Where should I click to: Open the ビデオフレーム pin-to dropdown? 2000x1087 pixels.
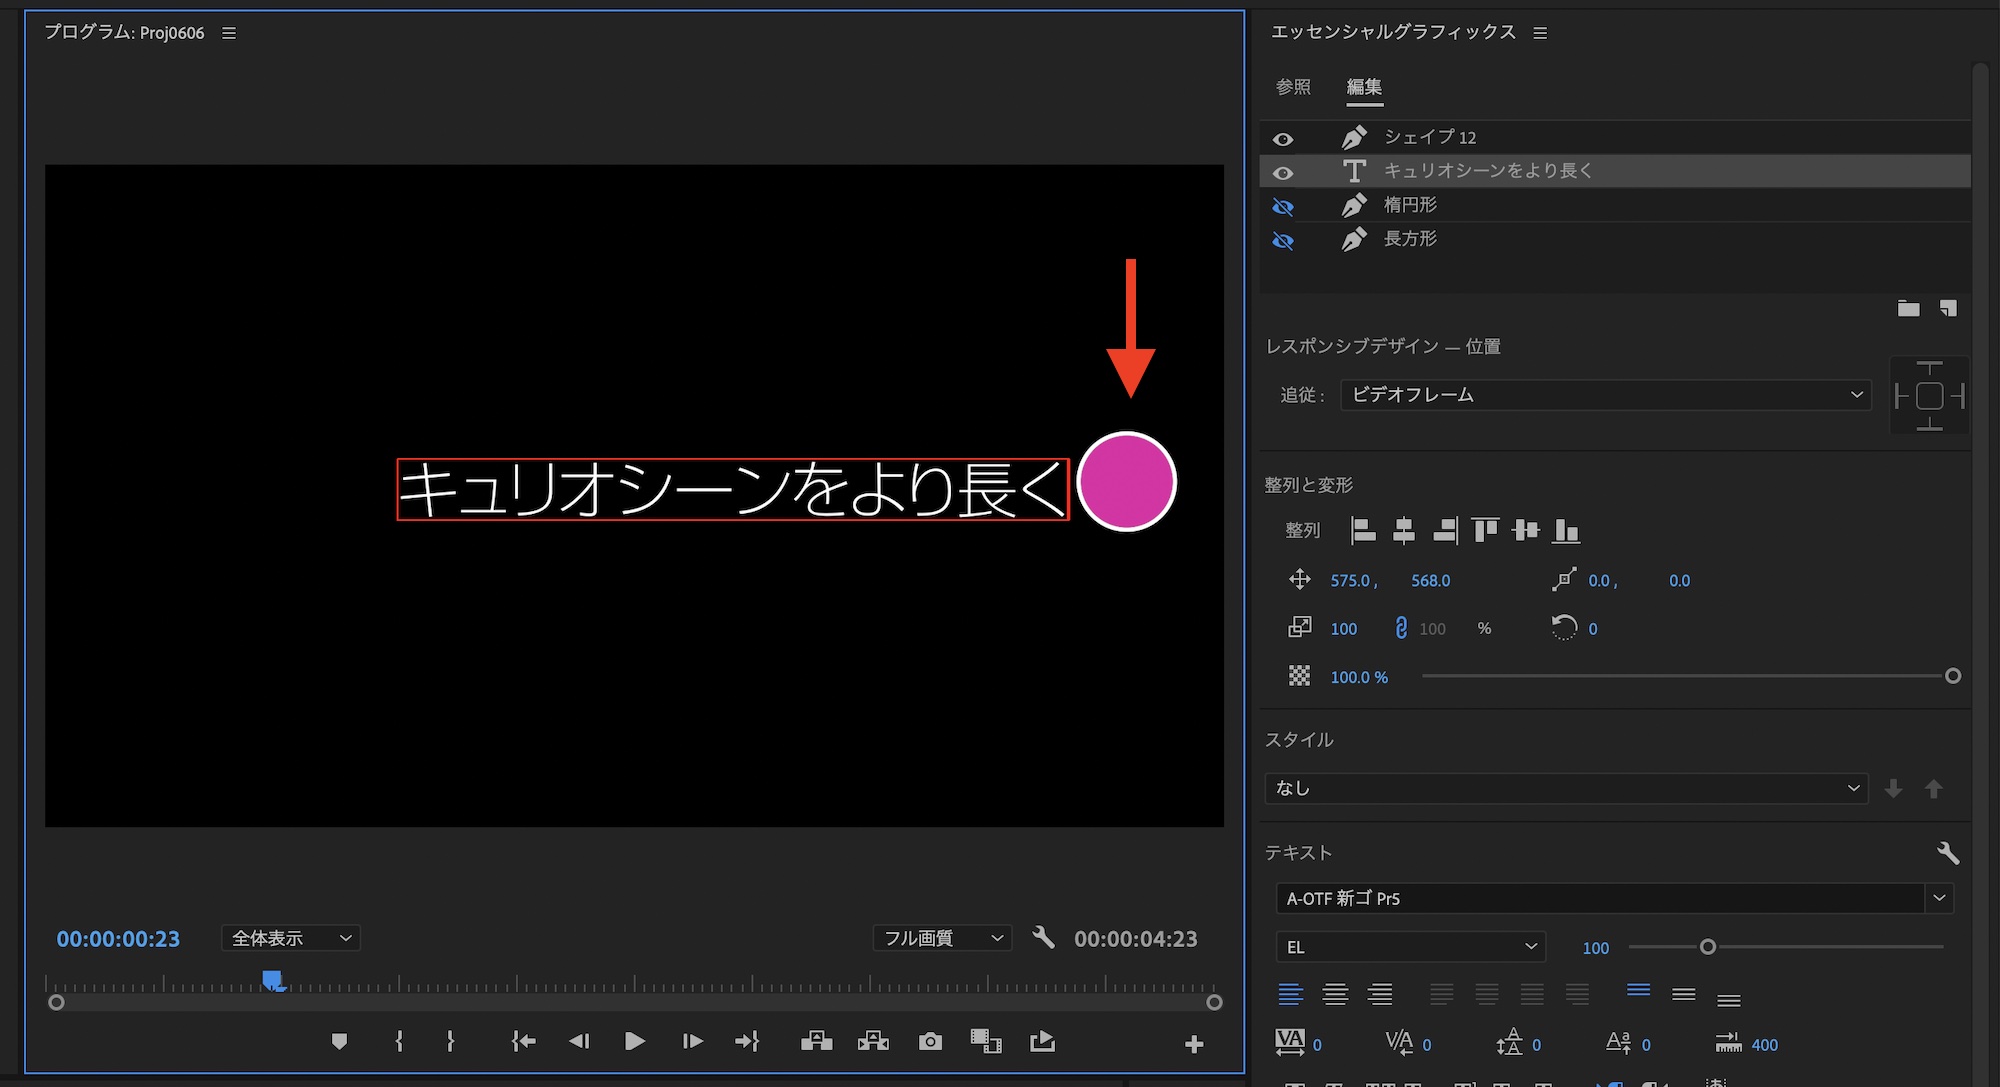(x=1605, y=395)
